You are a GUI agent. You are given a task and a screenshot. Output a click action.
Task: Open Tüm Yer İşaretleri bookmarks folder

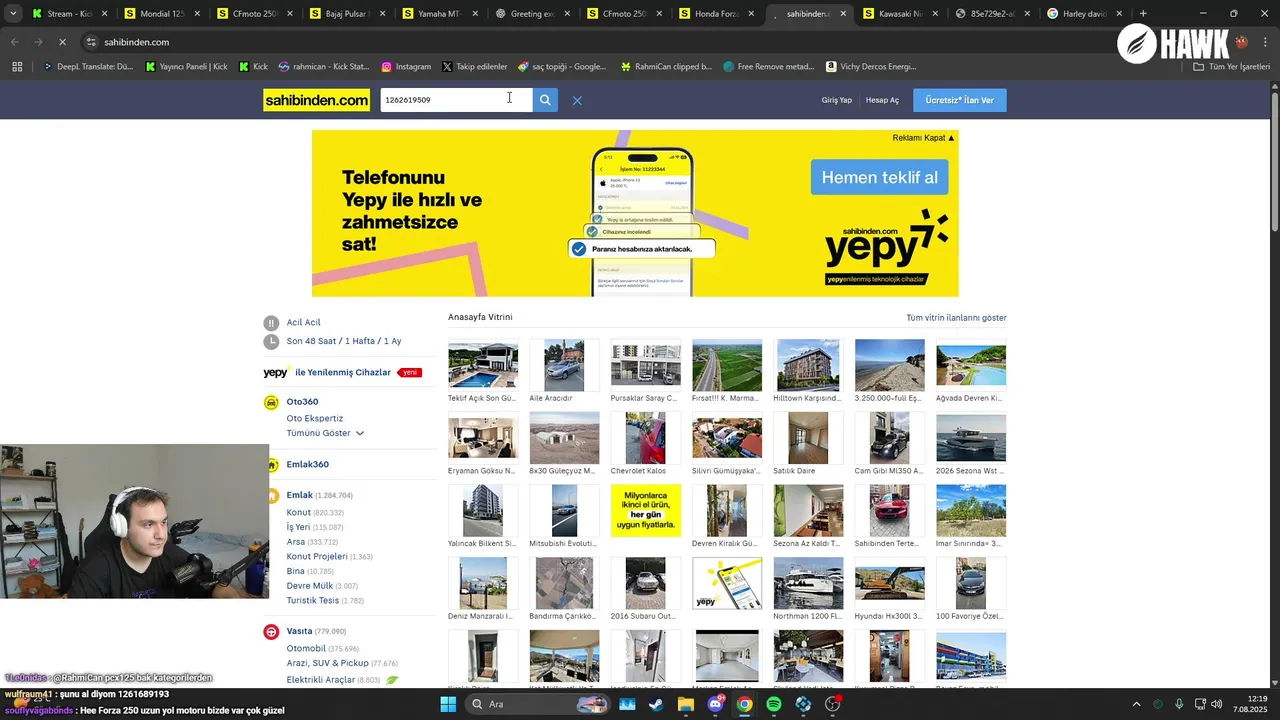[1232, 67]
